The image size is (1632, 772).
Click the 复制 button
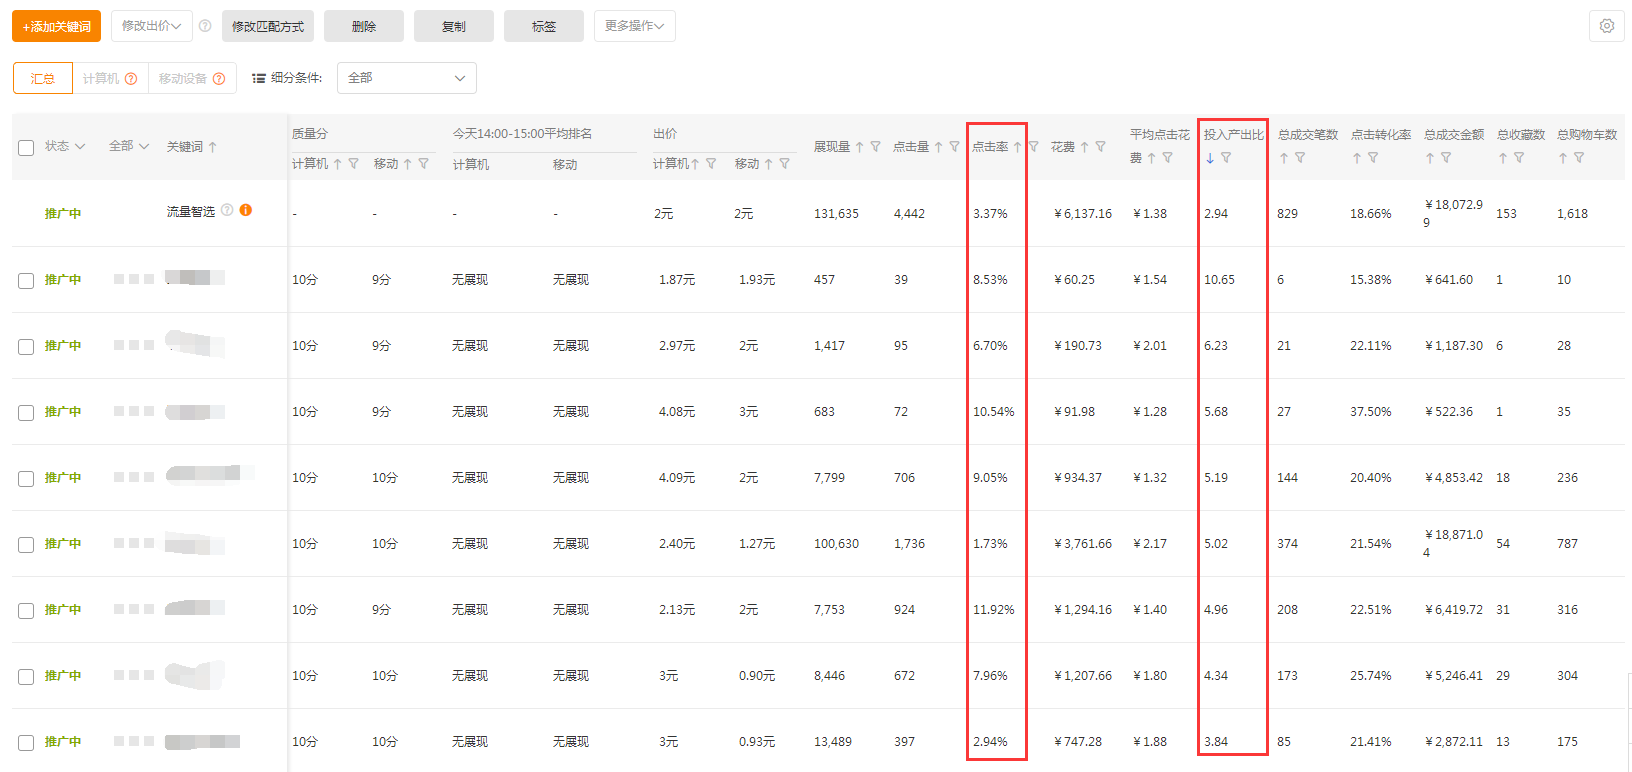[454, 26]
